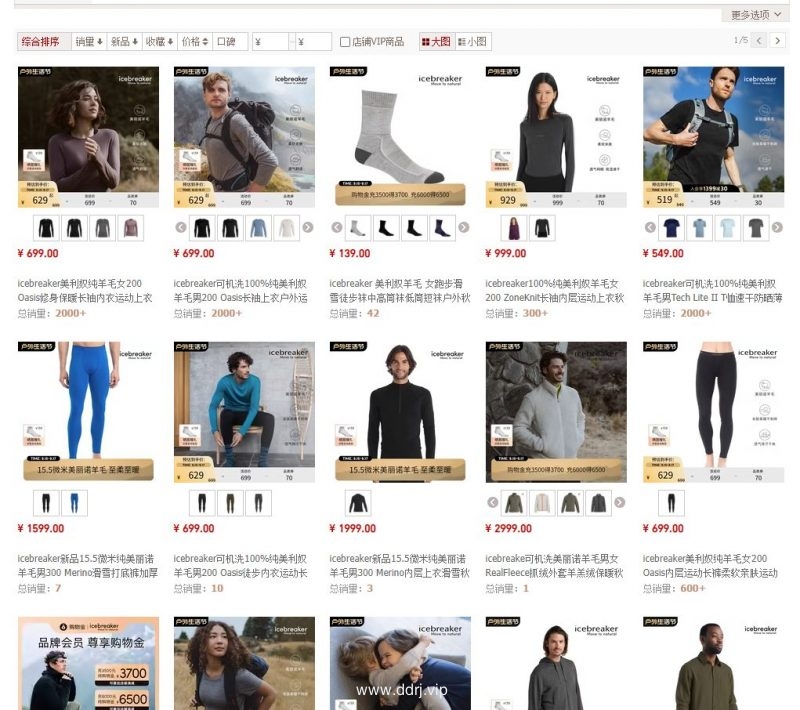800x710 pixels.
Task: Pick grey swatch under women's 200 Oasis修身 top
Action: click(103, 228)
